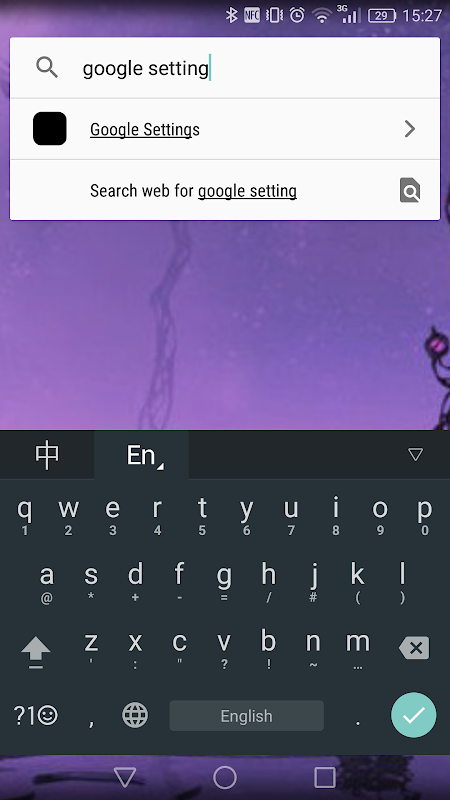
Task: Tap the magnifier search icon
Action: [x=47, y=67]
